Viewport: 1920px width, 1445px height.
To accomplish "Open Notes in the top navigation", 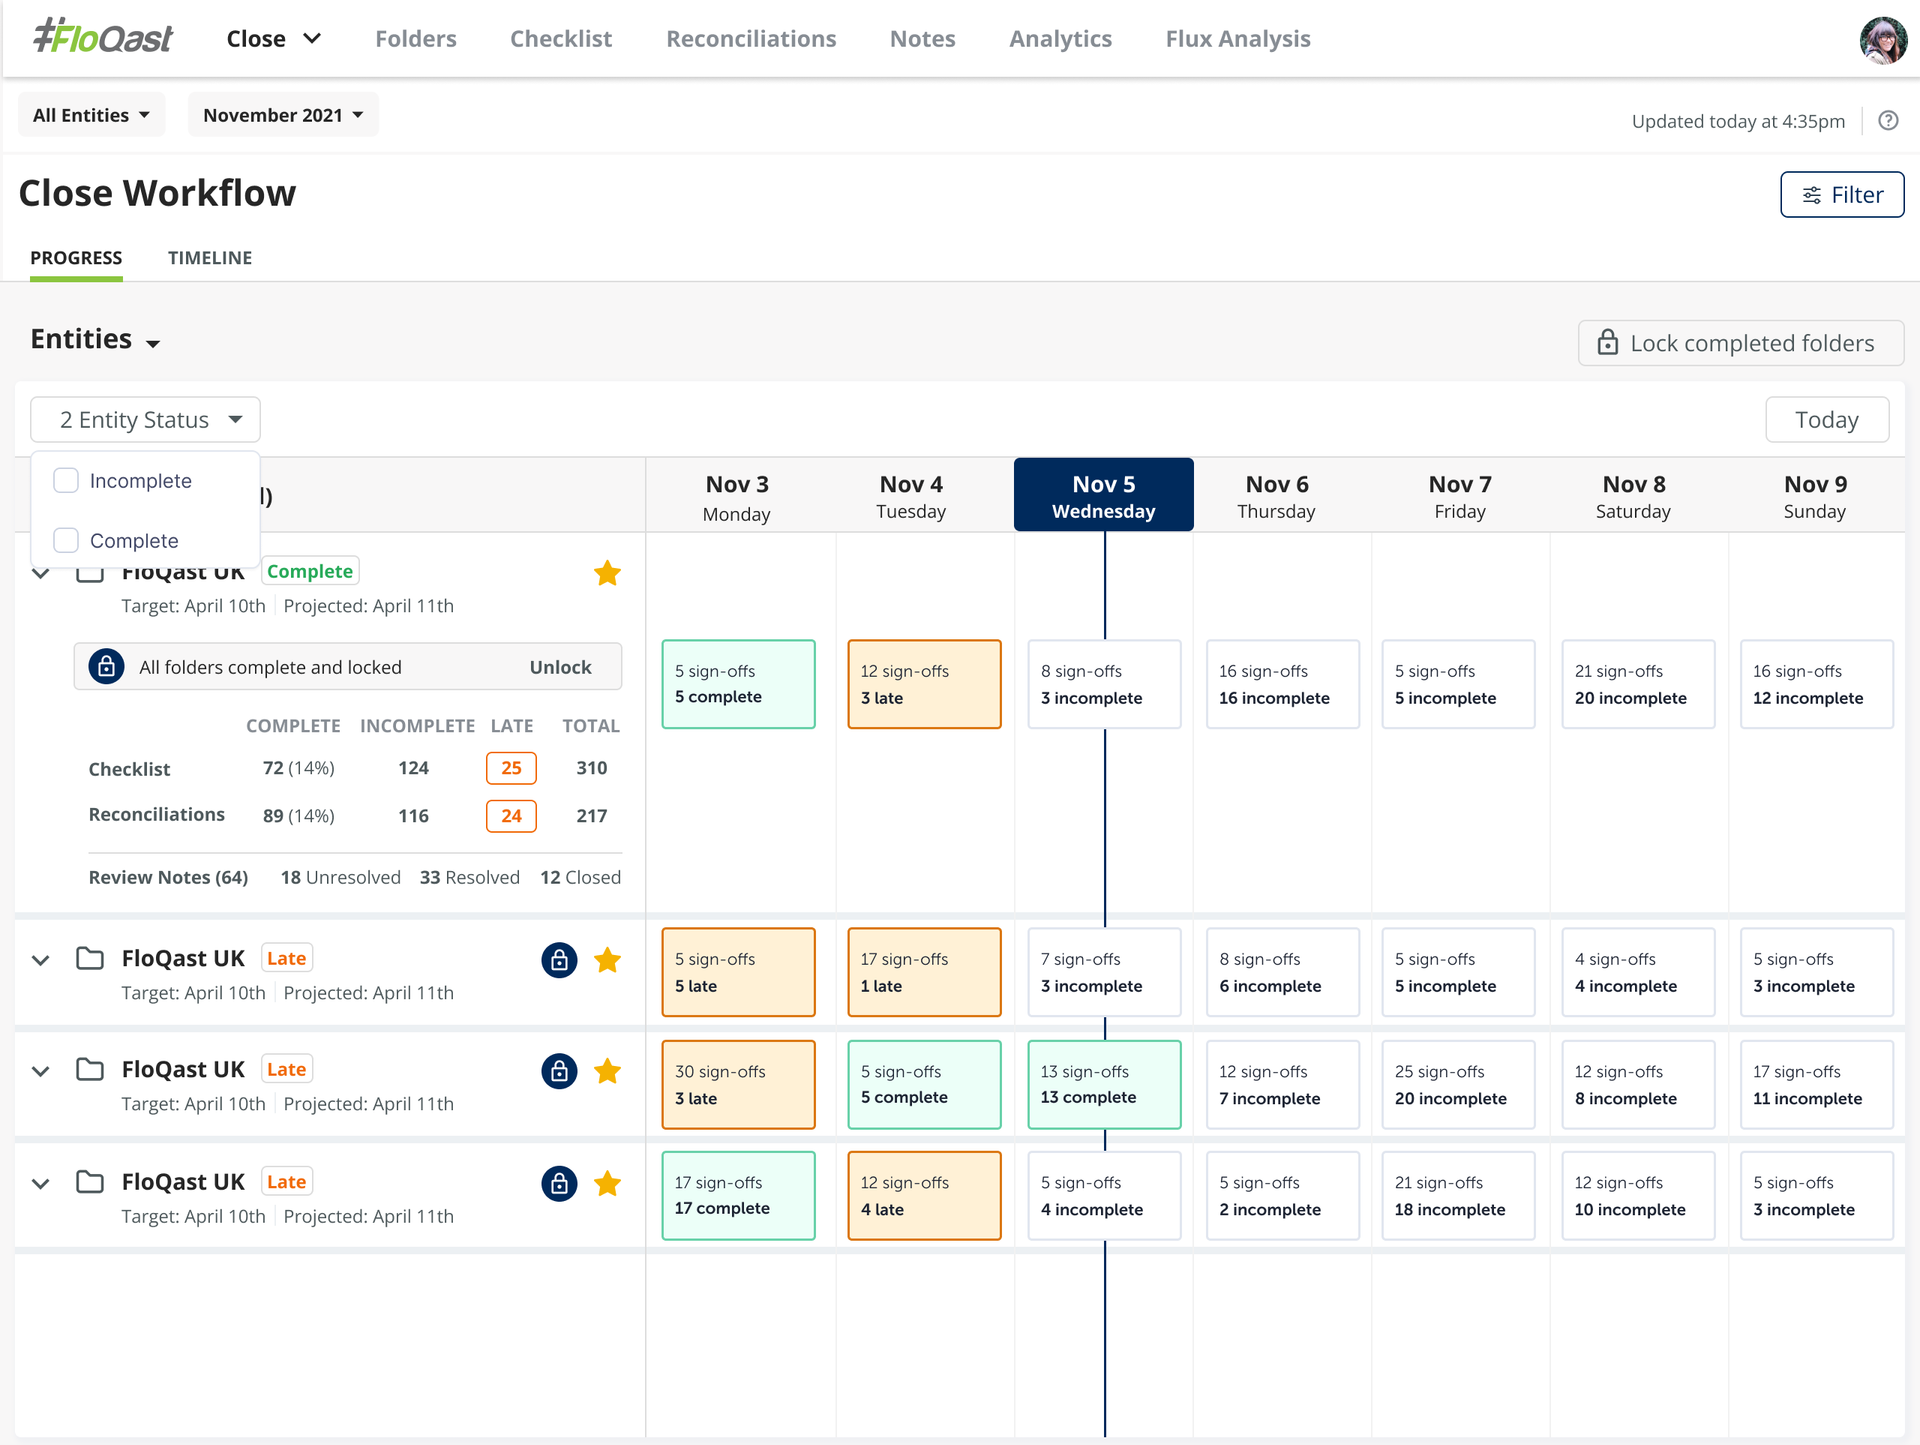I will click(x=922, y=38).
